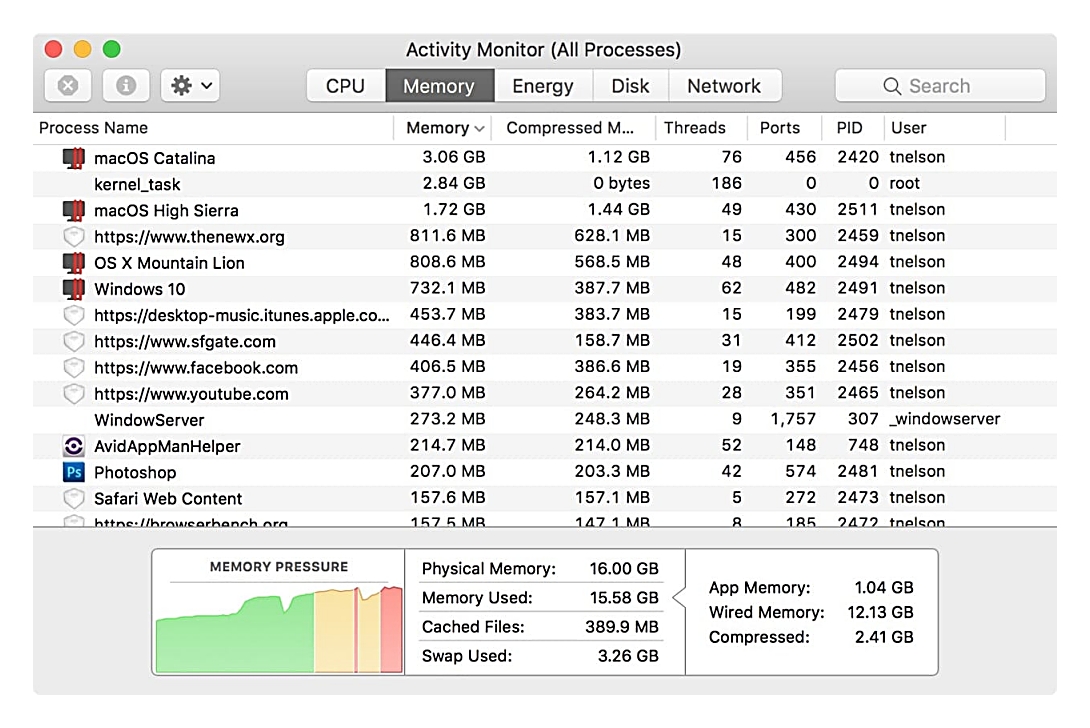Click into the Search field
Screen dimensions: 1090x728
(x=940, y=86)
